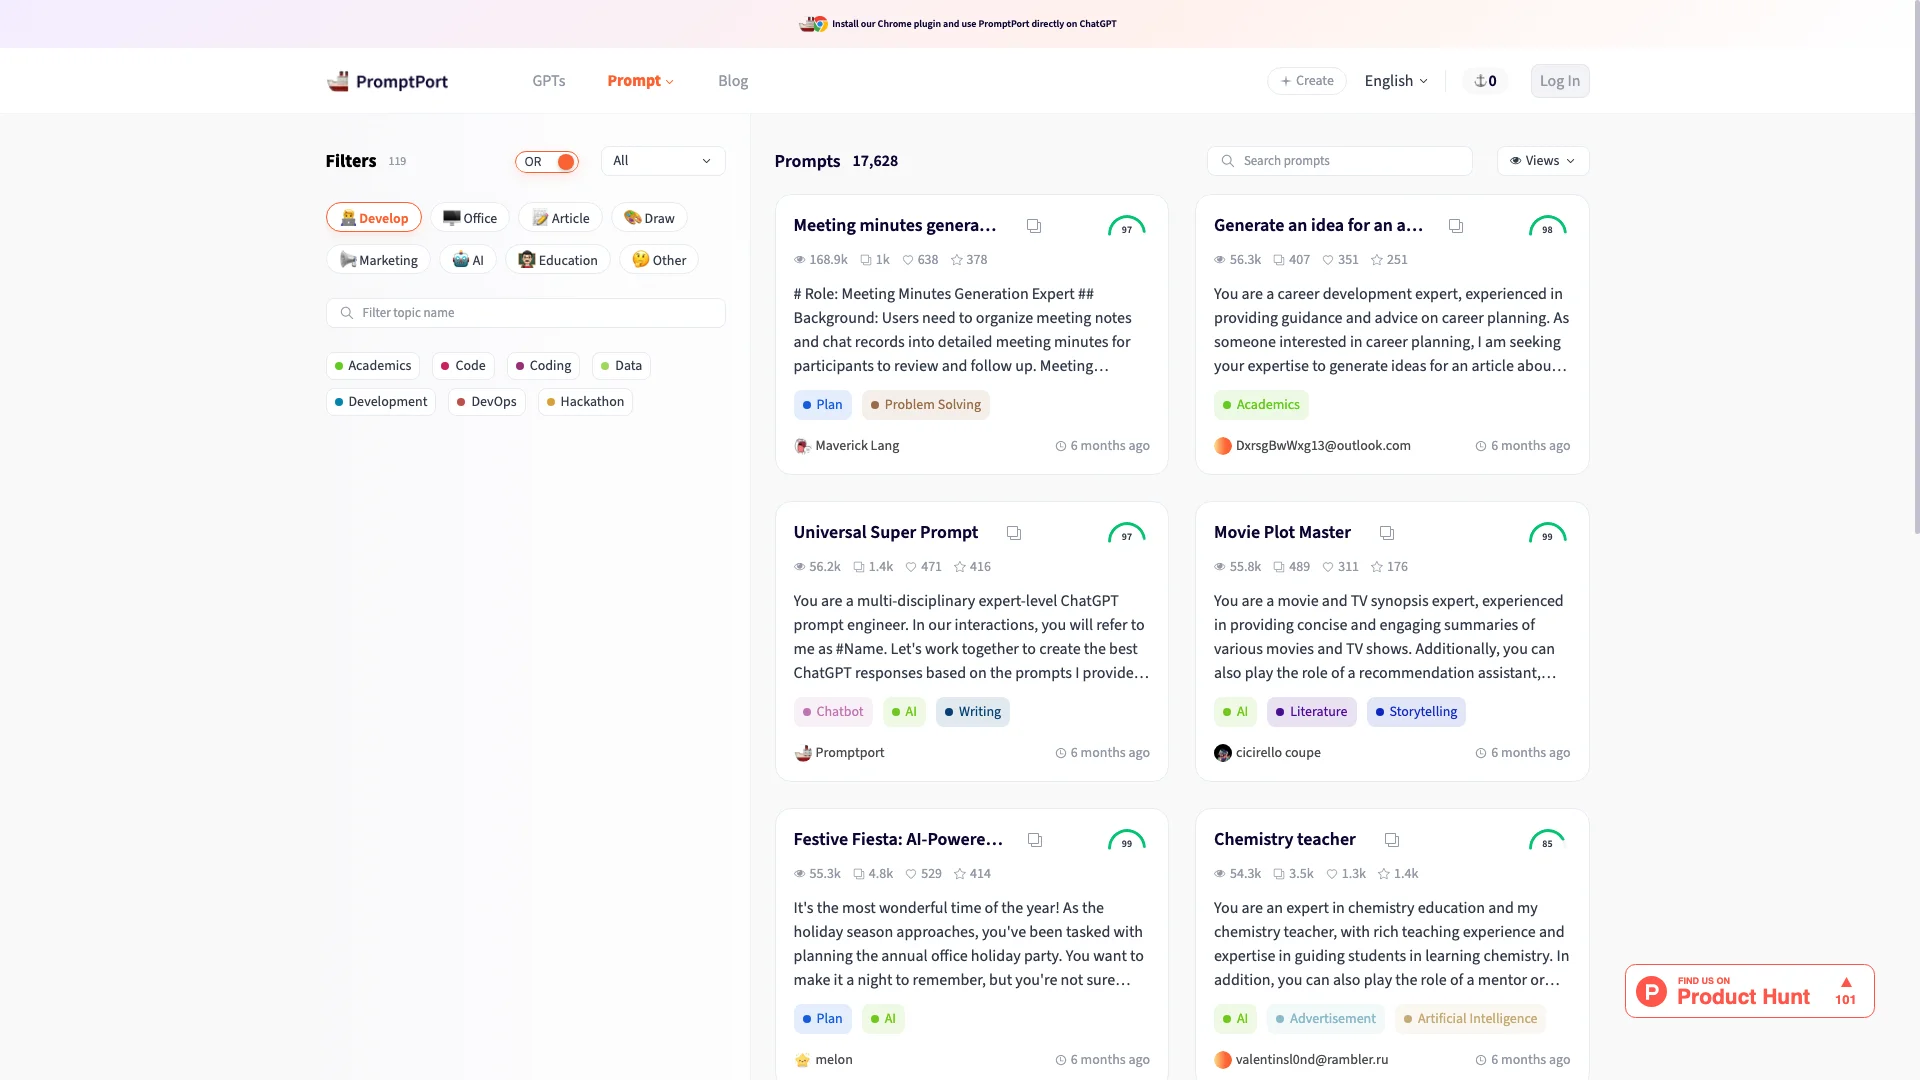Click the Log In button

[x=1560, y=81]
